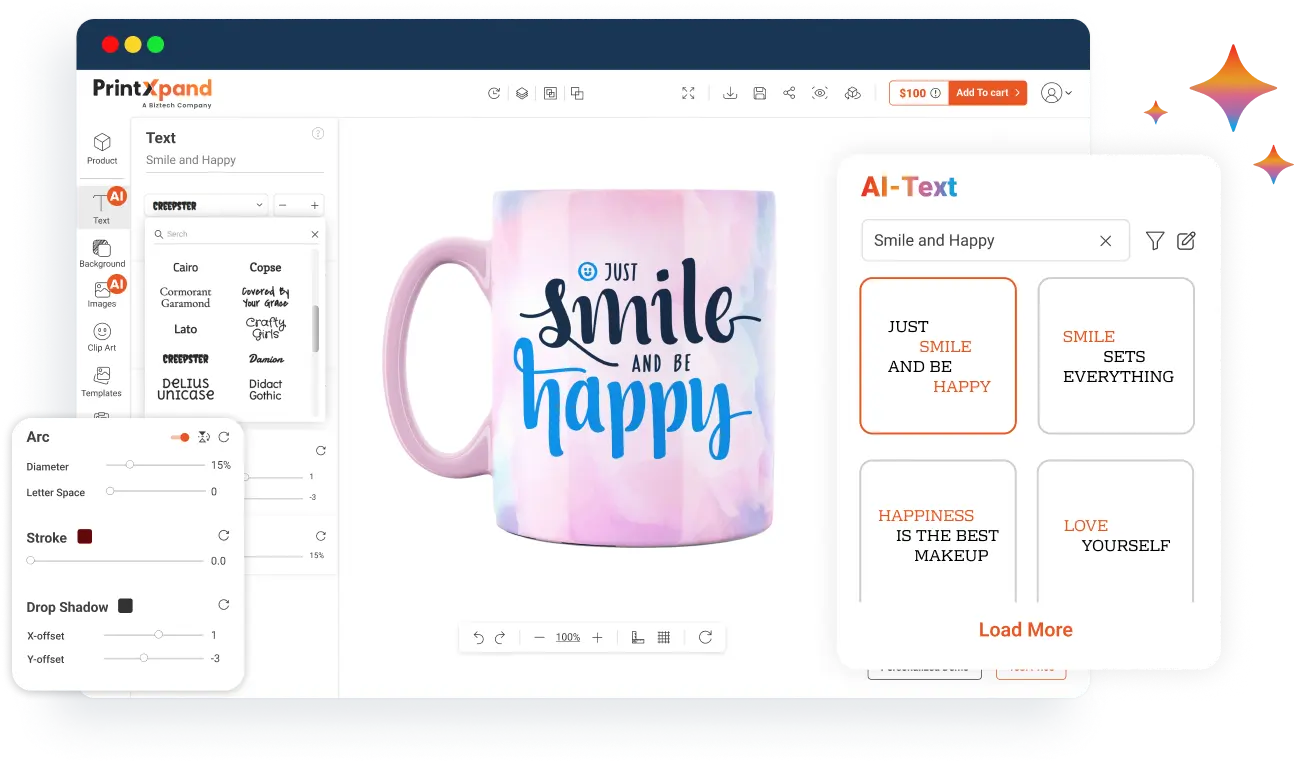Share the design via share icon

789,93
